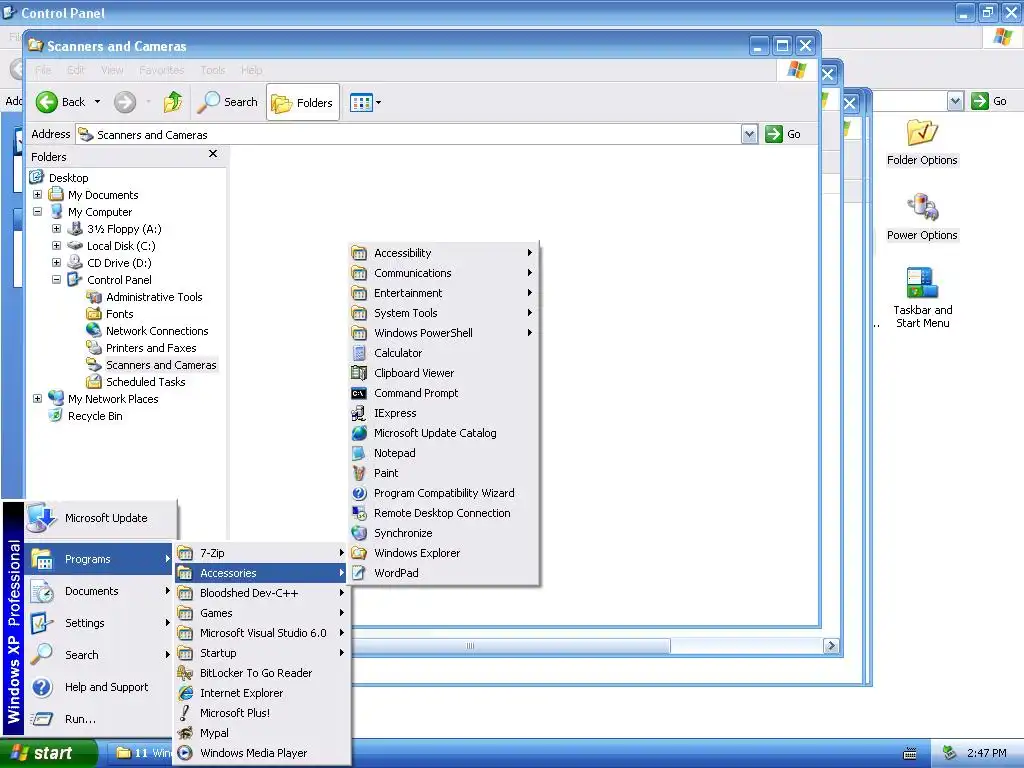Open the Views dropdown button
1024x768 pixels.
pyautogui.click(x=365, y=103)
